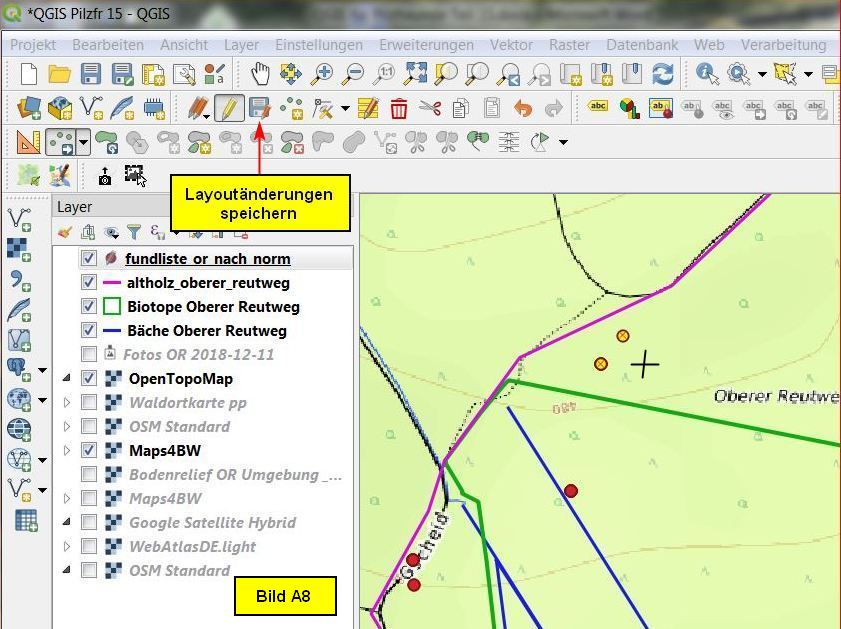841x629 pixels.
Task: Click the red trash Delete Selected icon
Action: 399,108
